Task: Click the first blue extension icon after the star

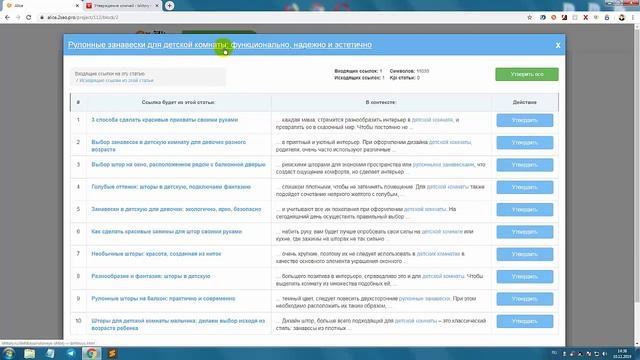Action: click(542, 18)
